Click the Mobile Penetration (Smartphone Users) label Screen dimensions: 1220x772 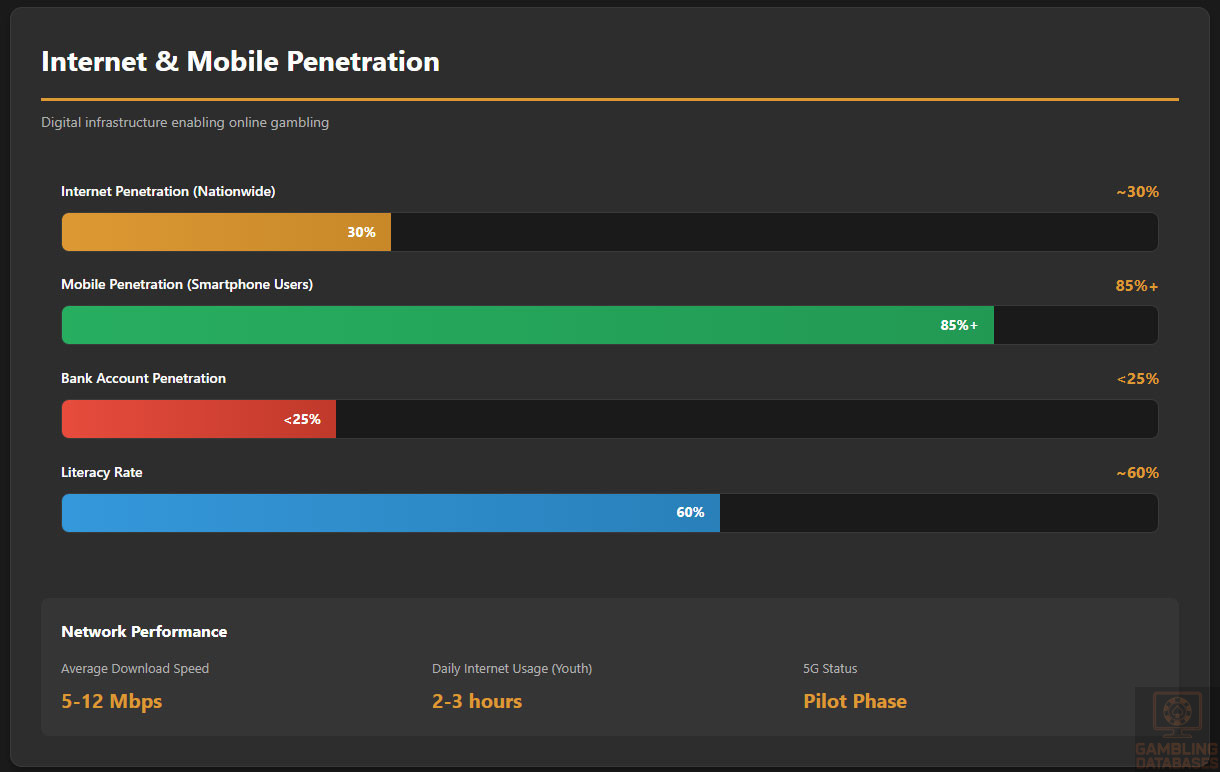tap(187, 285)
